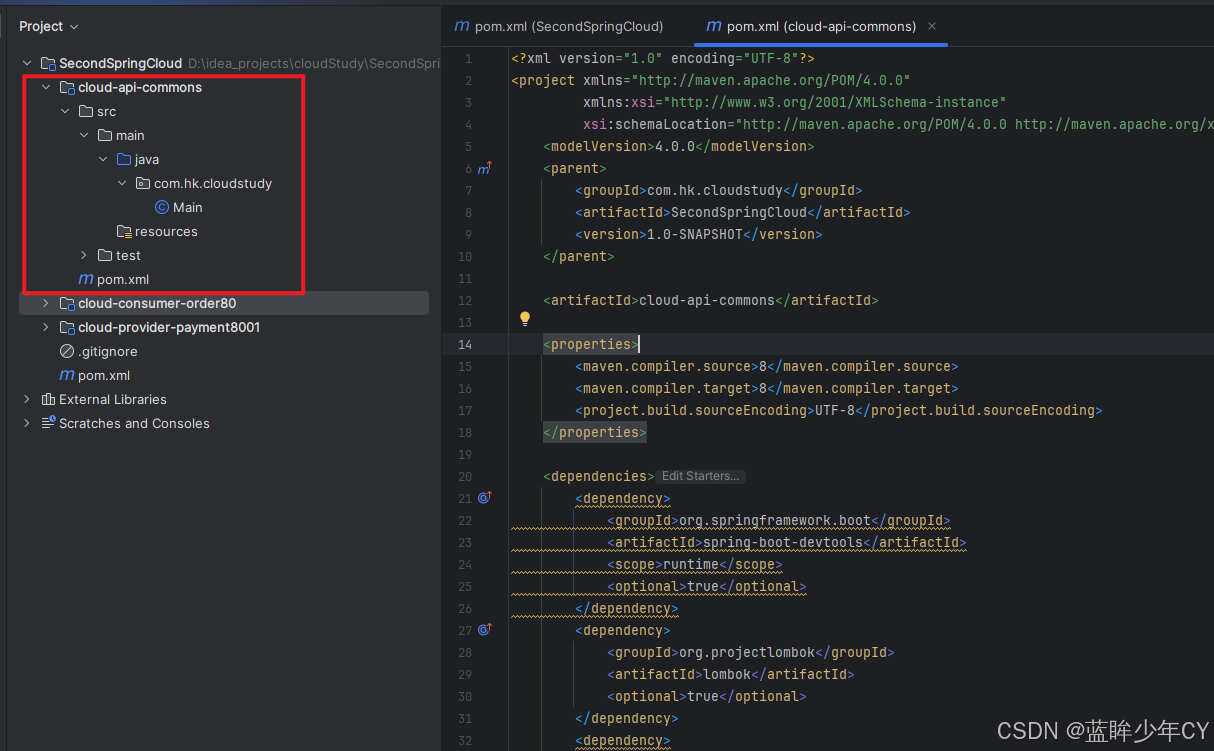
Task: Click the src folder icon
Action: [x=86, y=111]
